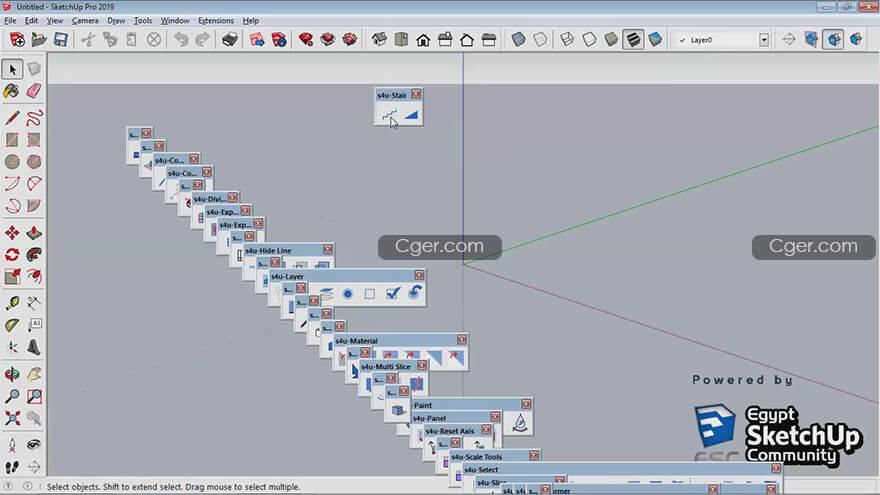Select the Protractor tool
This screenshot has width=880, height=495.
12,325
